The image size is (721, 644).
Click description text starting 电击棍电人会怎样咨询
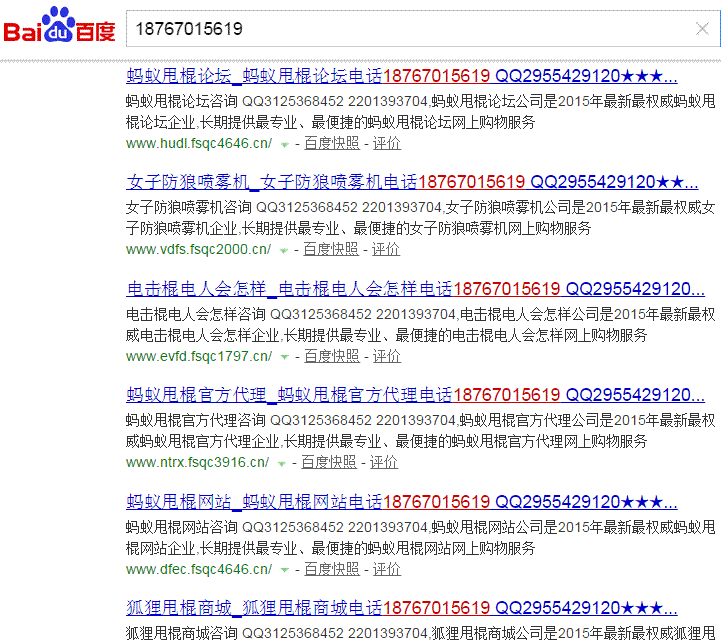(x=421, y=325)
